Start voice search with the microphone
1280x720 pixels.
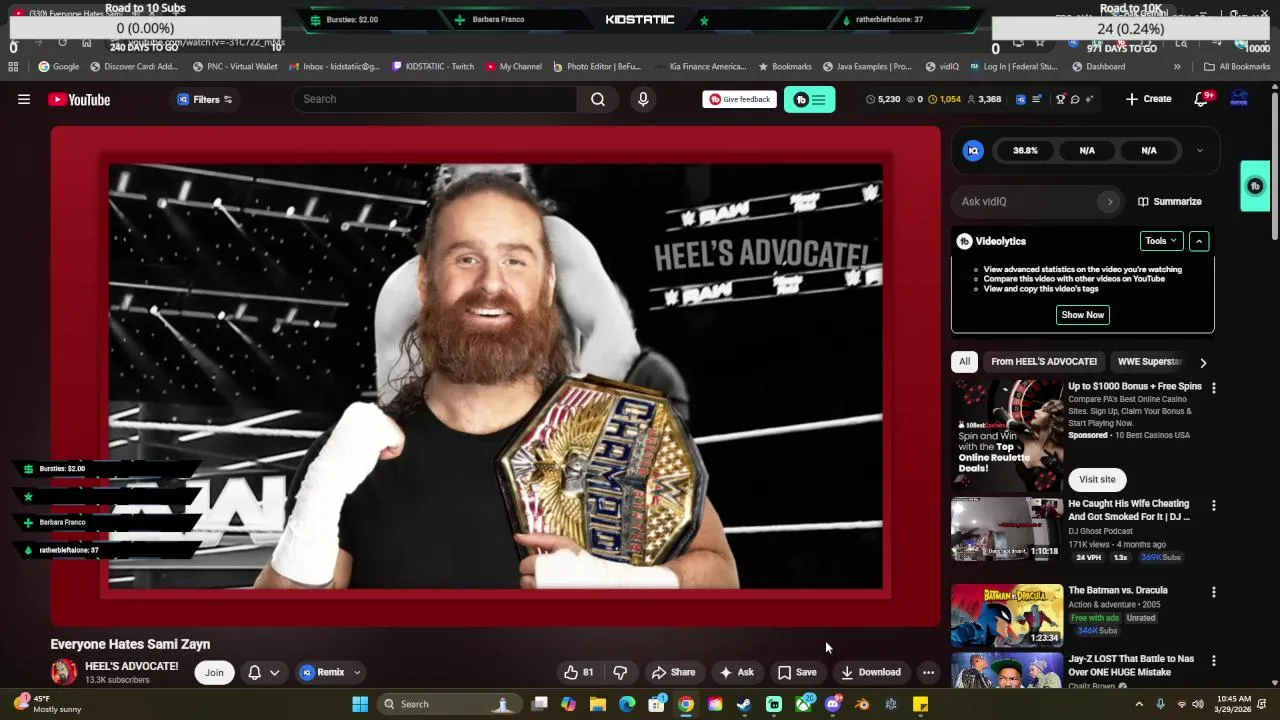(643, 99)
